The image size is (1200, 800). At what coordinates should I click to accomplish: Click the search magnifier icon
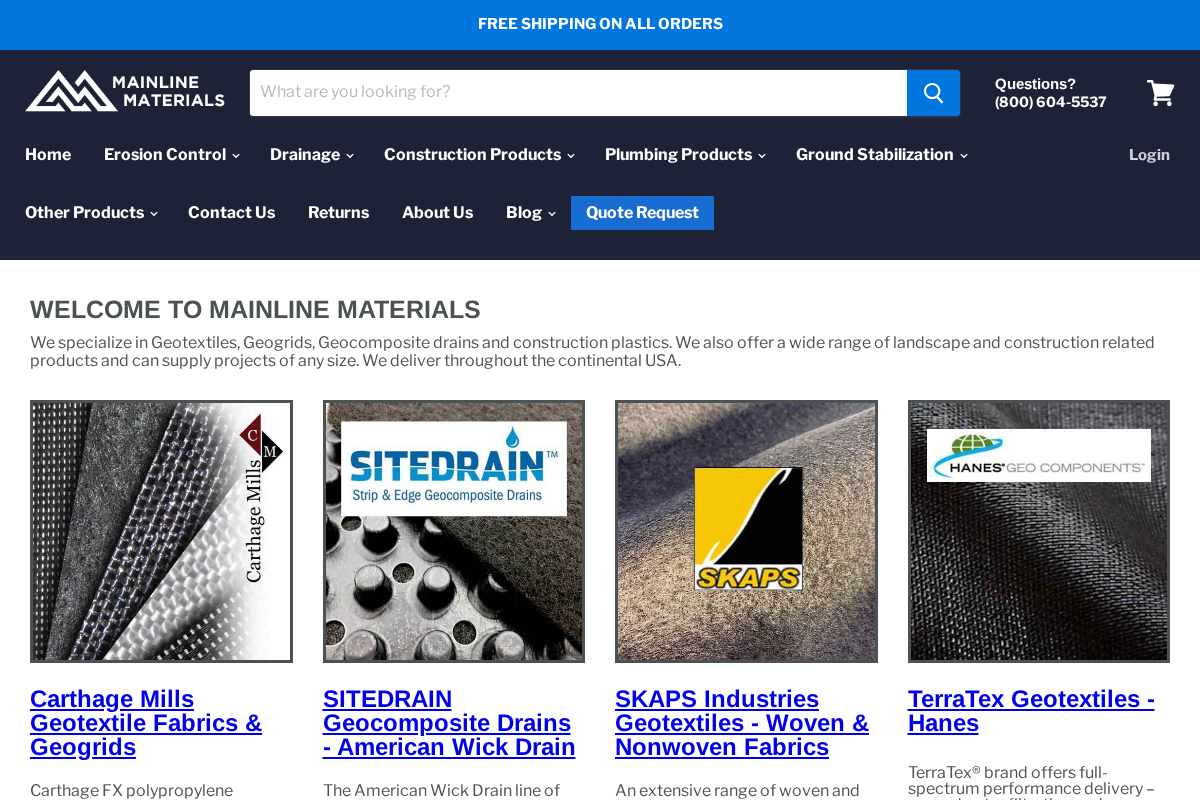[932, 92]
